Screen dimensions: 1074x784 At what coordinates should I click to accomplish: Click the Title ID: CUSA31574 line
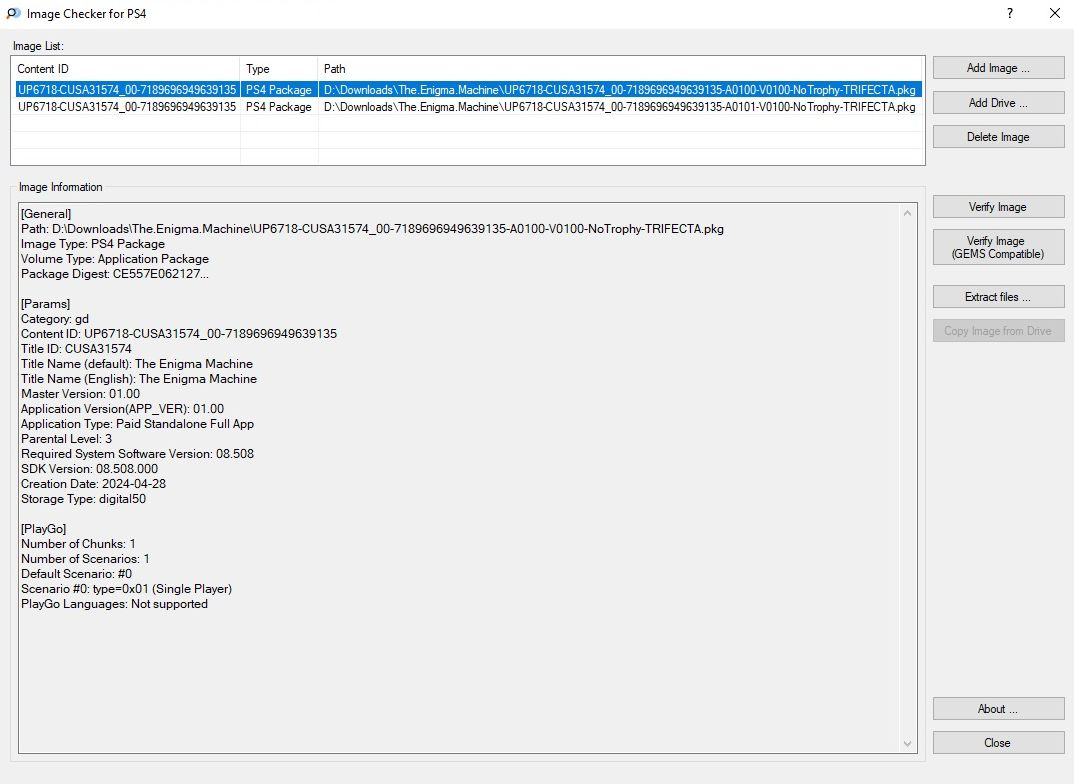point(76,349)
